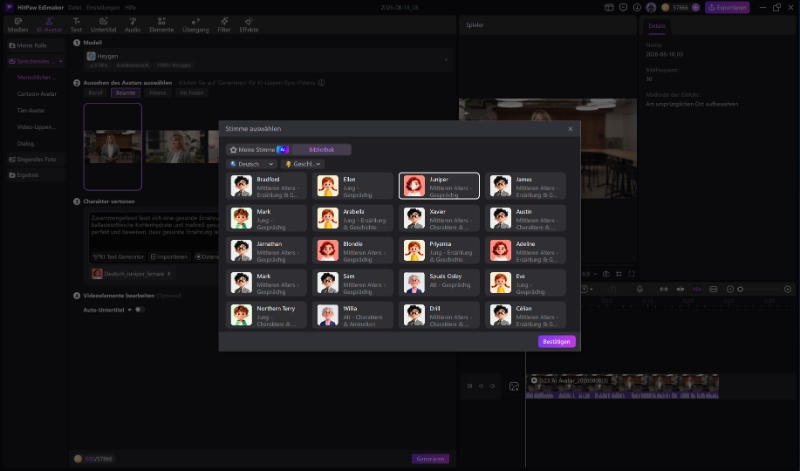Open the KI-Avatar toolbar tab
The height and width of the screenshot is (471, 800).
[49, 25]
